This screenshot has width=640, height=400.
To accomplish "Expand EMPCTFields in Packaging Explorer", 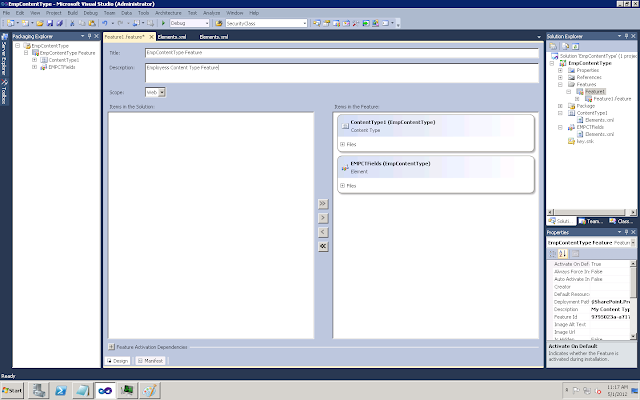I will pyautogui.click(x=34, y=67).
